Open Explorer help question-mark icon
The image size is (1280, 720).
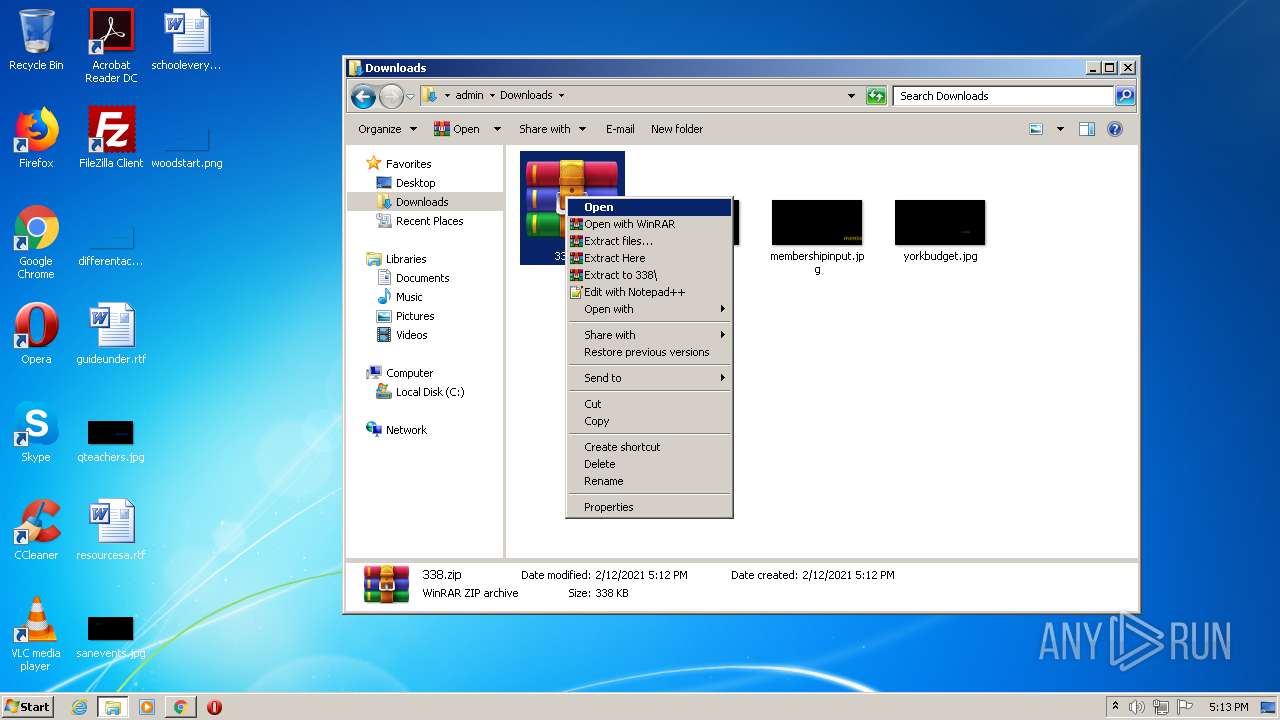point(1115,129)
